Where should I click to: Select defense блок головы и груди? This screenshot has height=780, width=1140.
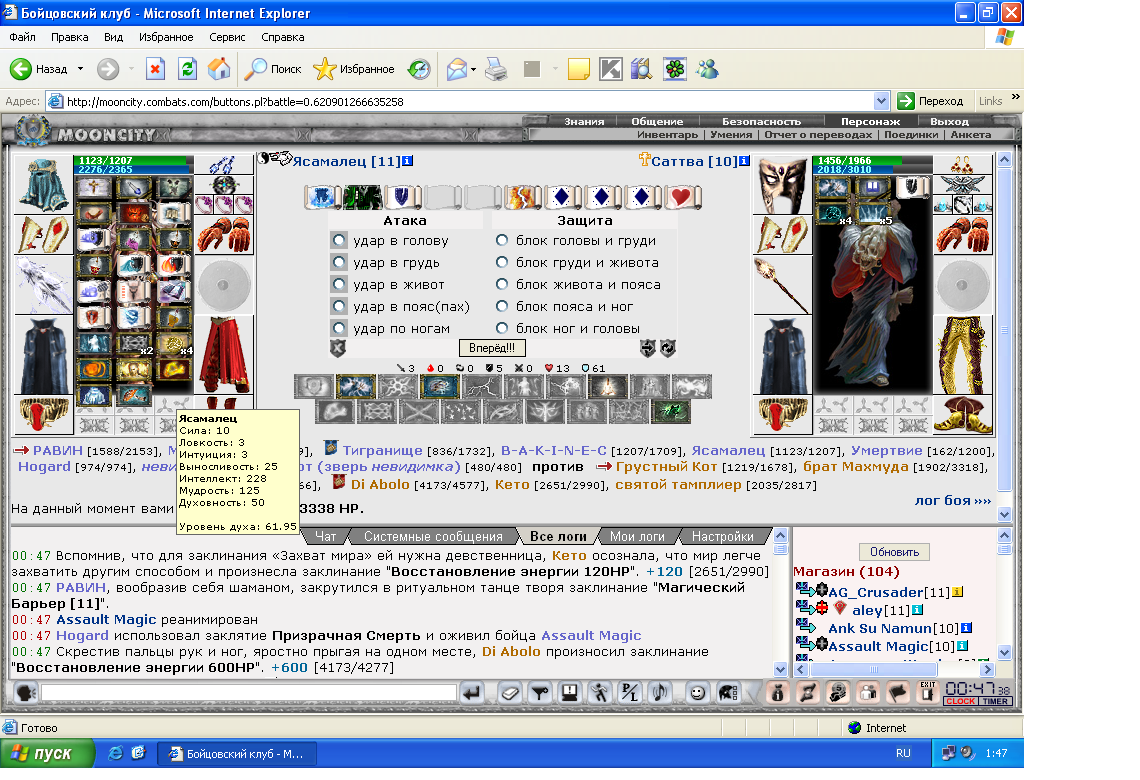502,240
